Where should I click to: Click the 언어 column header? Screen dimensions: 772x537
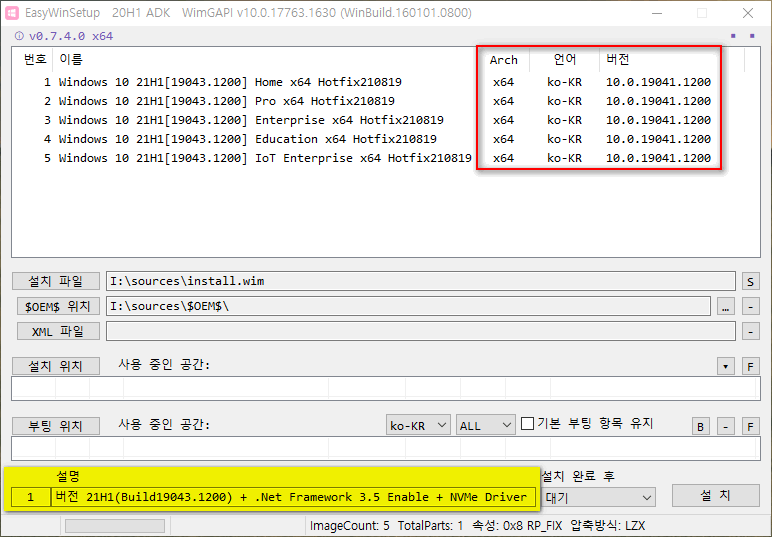coord(564,60)
